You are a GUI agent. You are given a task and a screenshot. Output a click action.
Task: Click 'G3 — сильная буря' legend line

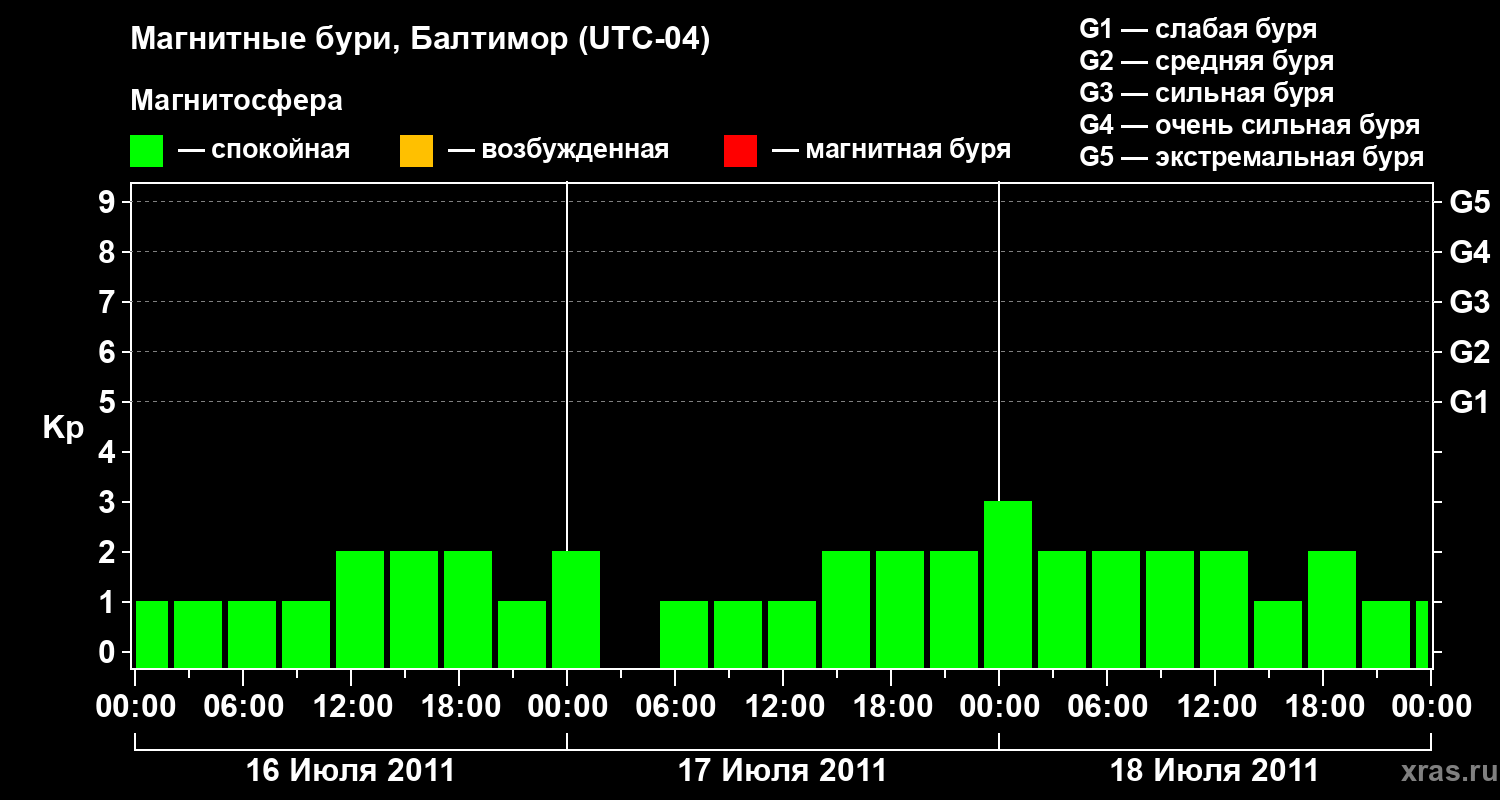point(1207,93)
